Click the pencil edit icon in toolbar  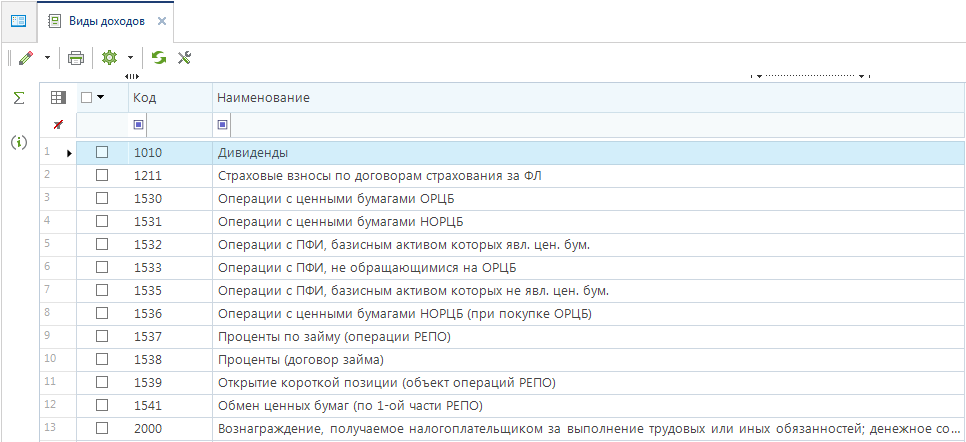pos(25,58)
